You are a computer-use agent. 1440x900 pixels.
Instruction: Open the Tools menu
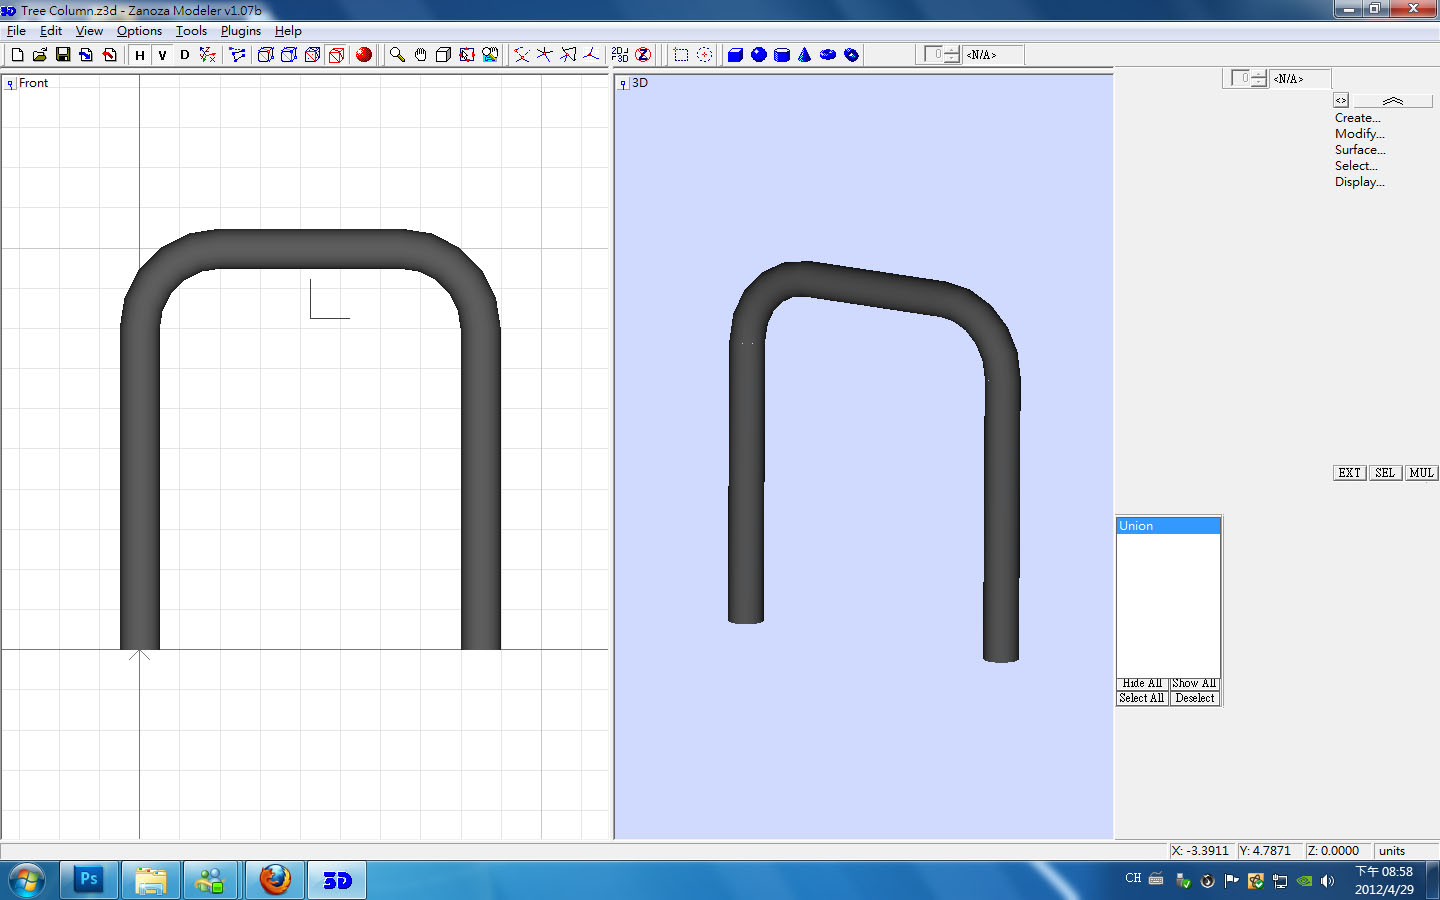pos(191,31)
